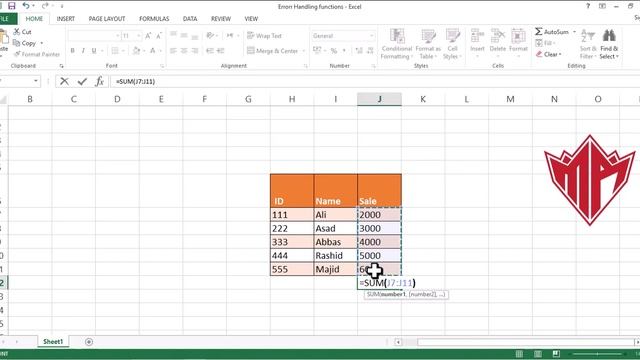Screen dimensions: 640x360
Task: Open the Clear eraser menu
Action: pyautogui.click(x=549, y=54)
